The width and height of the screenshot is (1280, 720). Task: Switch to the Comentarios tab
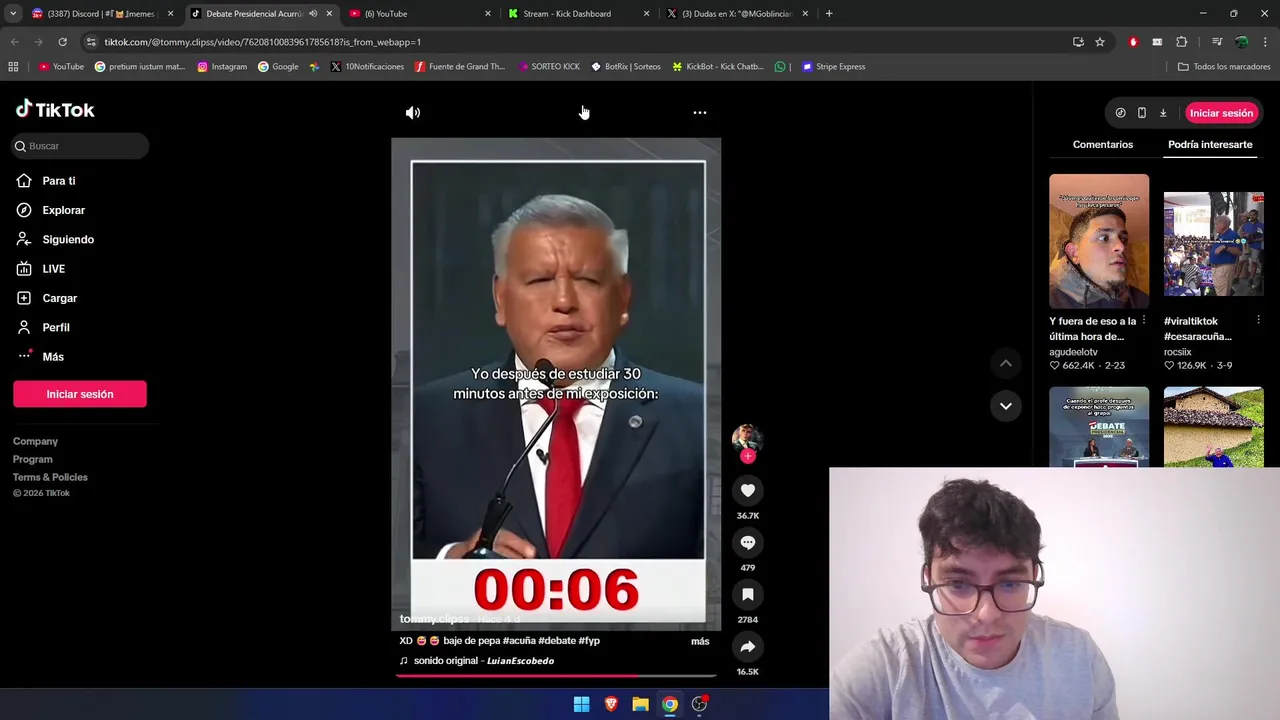[x=1103, y=144]
